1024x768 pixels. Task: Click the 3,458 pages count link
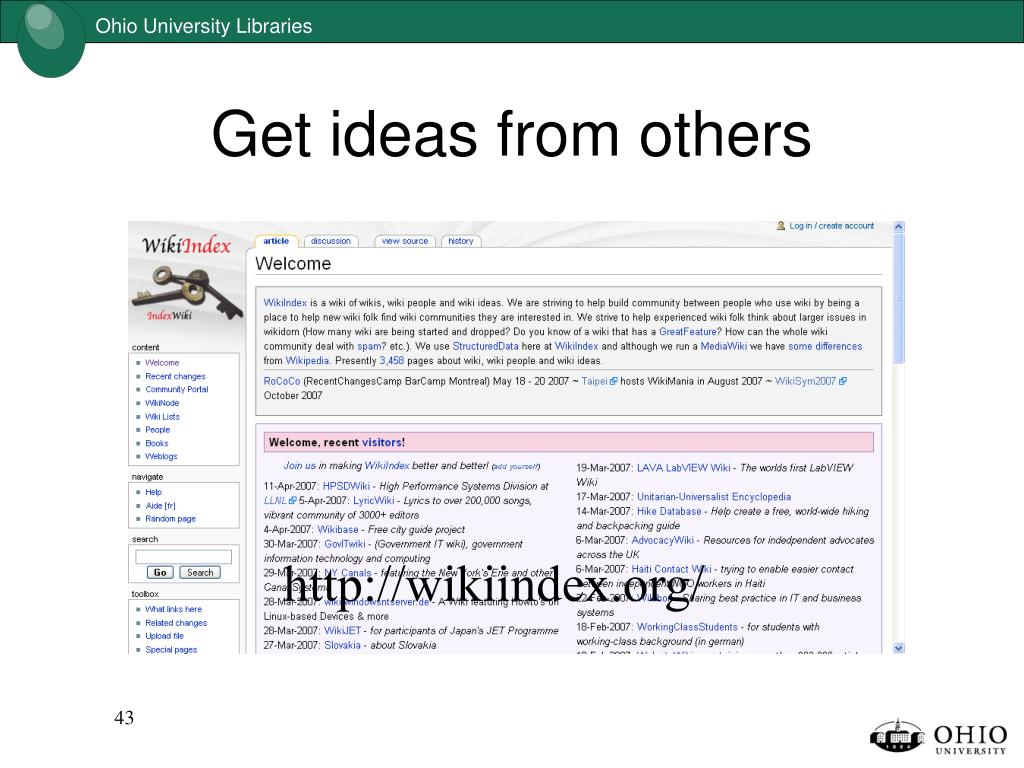click(392, 360)
